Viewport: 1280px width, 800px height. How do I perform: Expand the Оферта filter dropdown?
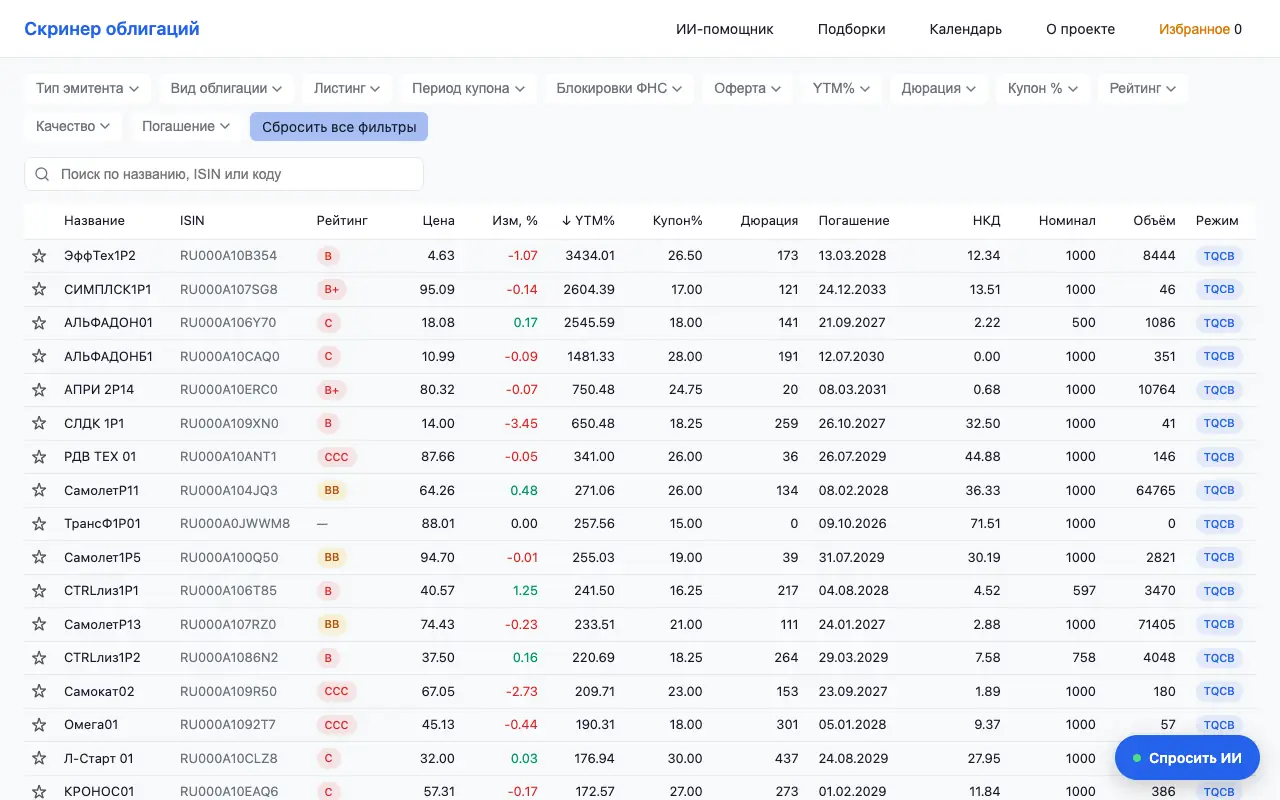click(x=748, y=88)
